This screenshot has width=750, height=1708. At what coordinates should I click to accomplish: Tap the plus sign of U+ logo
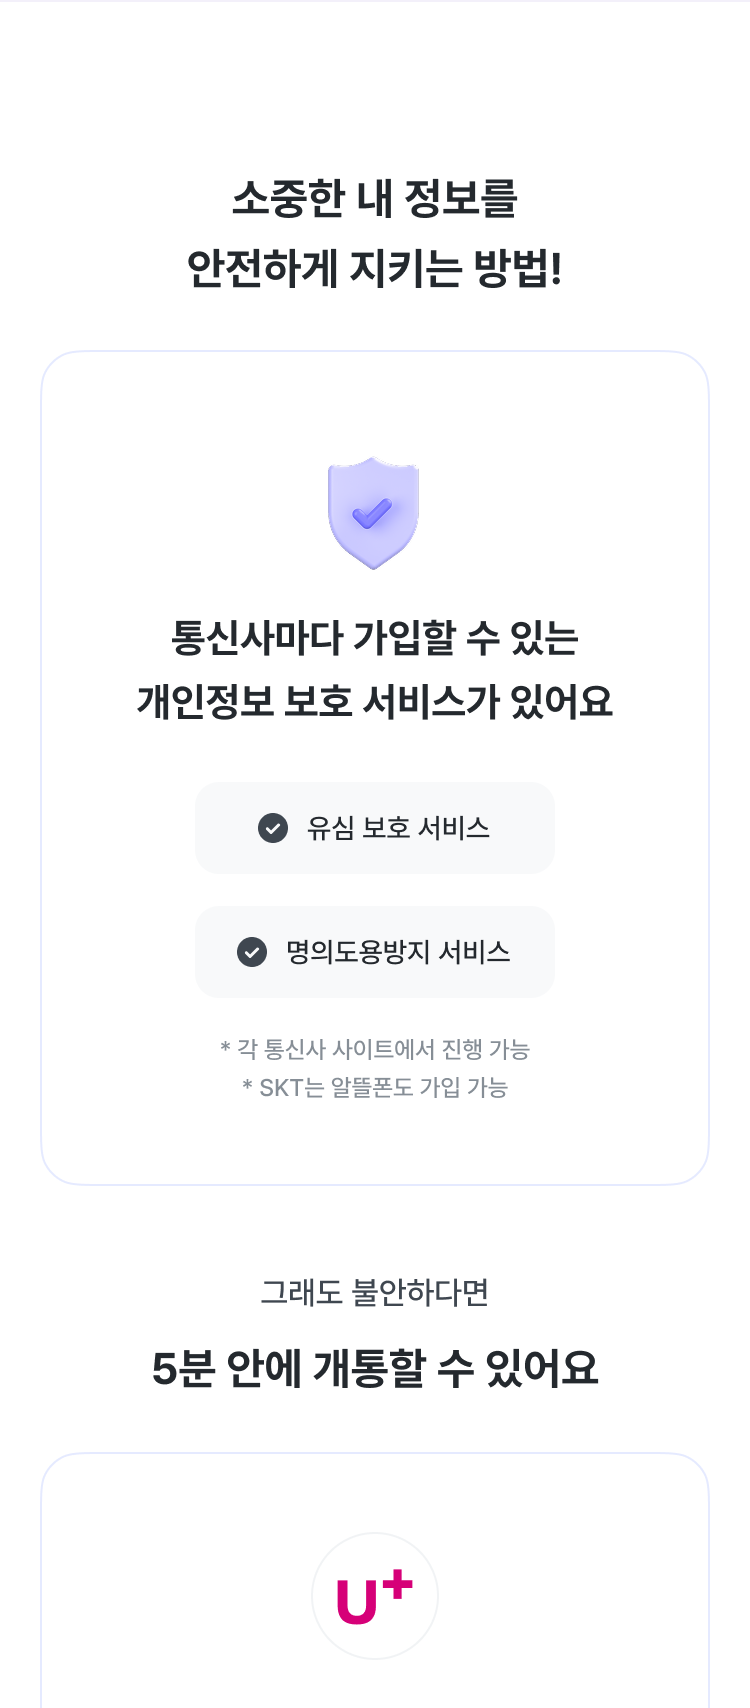click(396, 1585)
